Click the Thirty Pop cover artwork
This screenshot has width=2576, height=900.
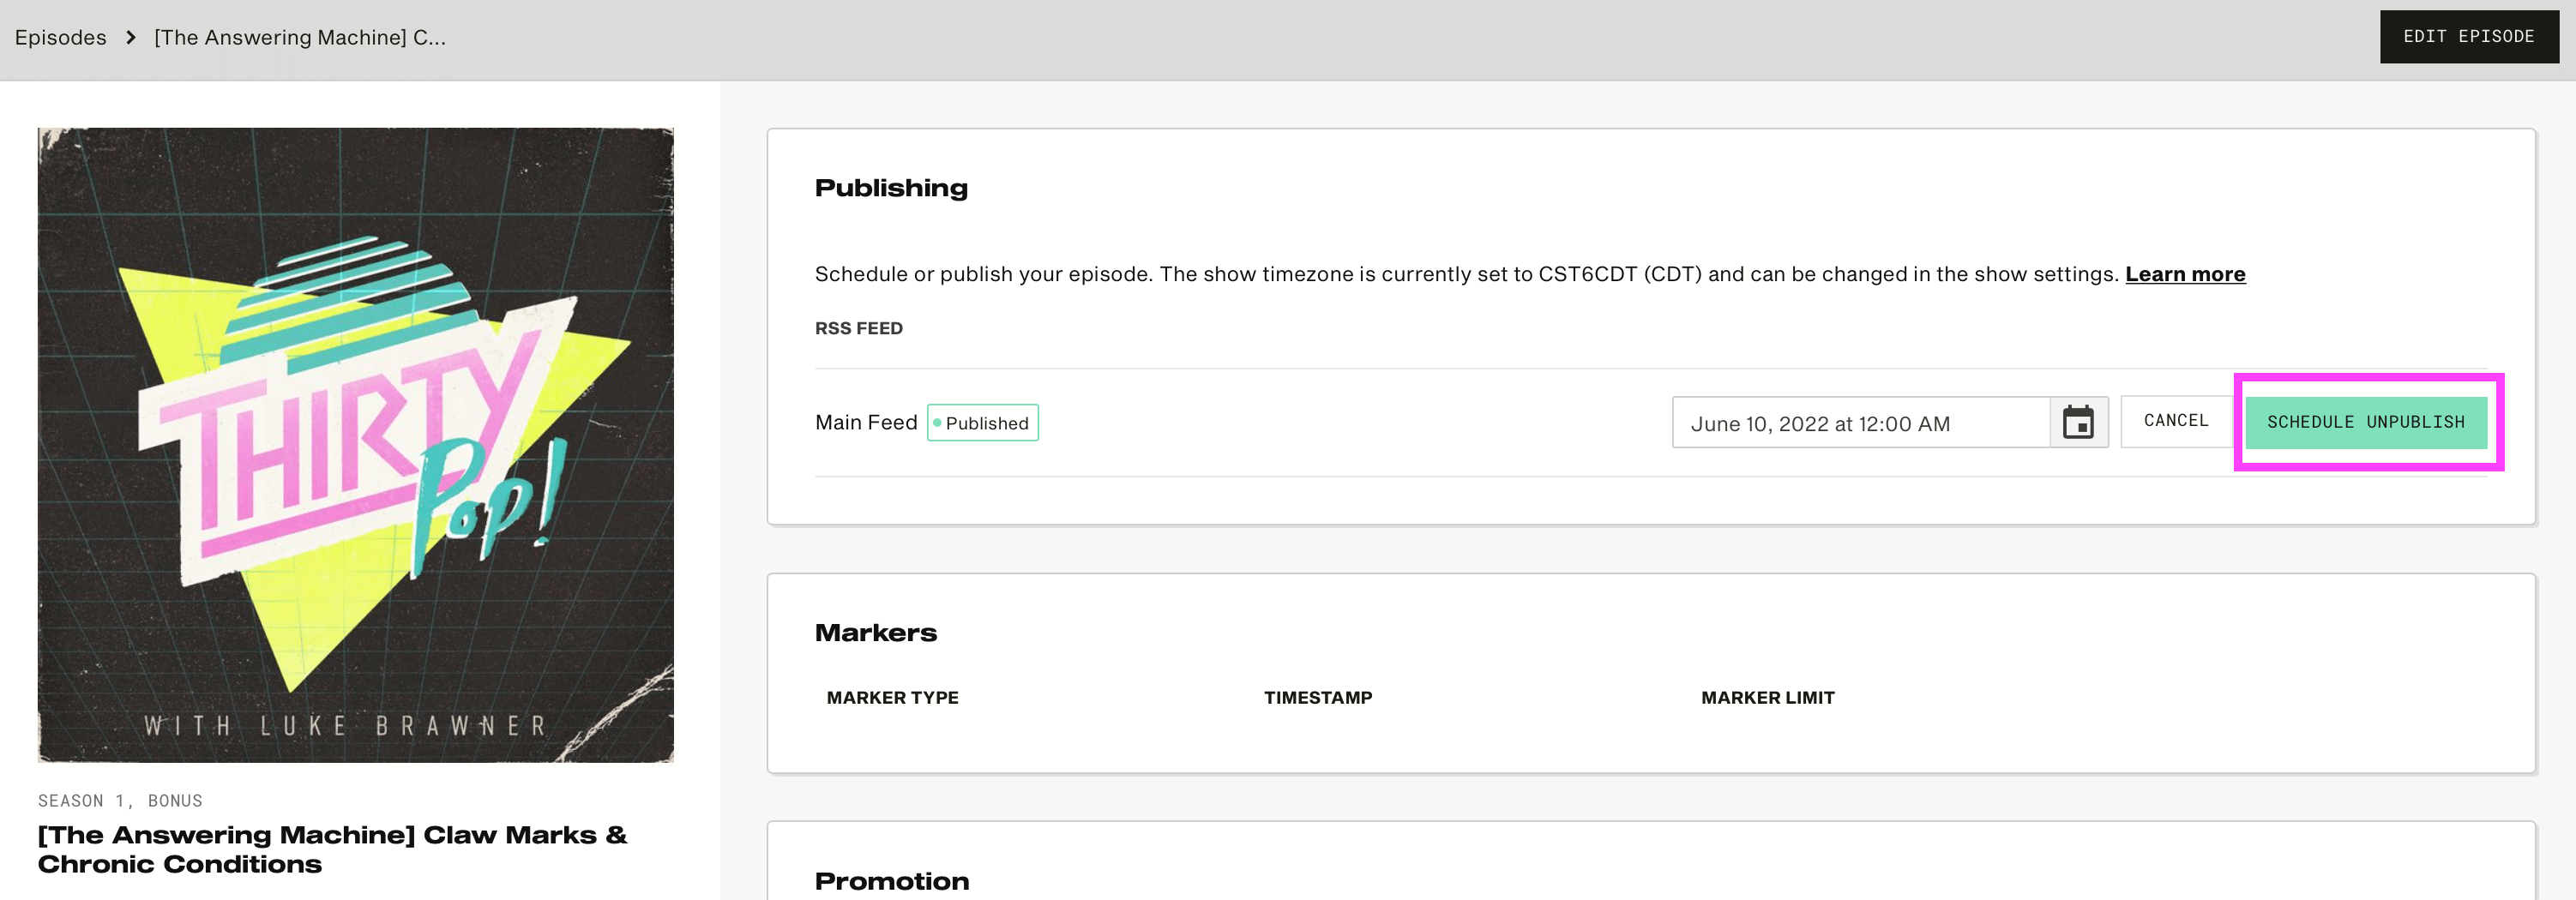click(356, 445)
